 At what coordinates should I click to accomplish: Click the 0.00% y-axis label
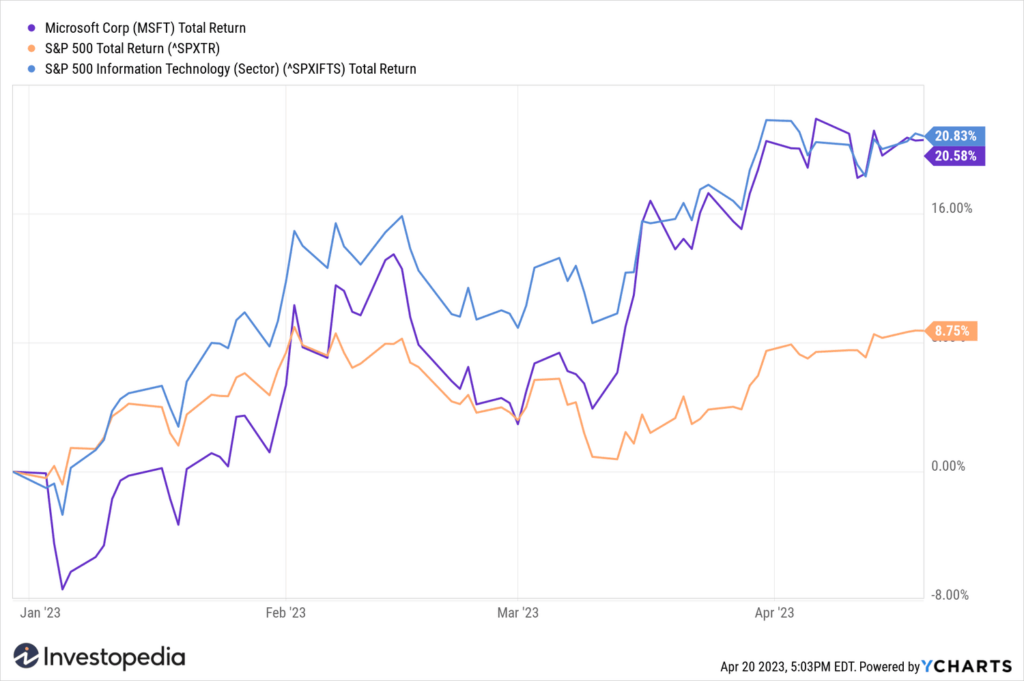click(x=948, y=466)
